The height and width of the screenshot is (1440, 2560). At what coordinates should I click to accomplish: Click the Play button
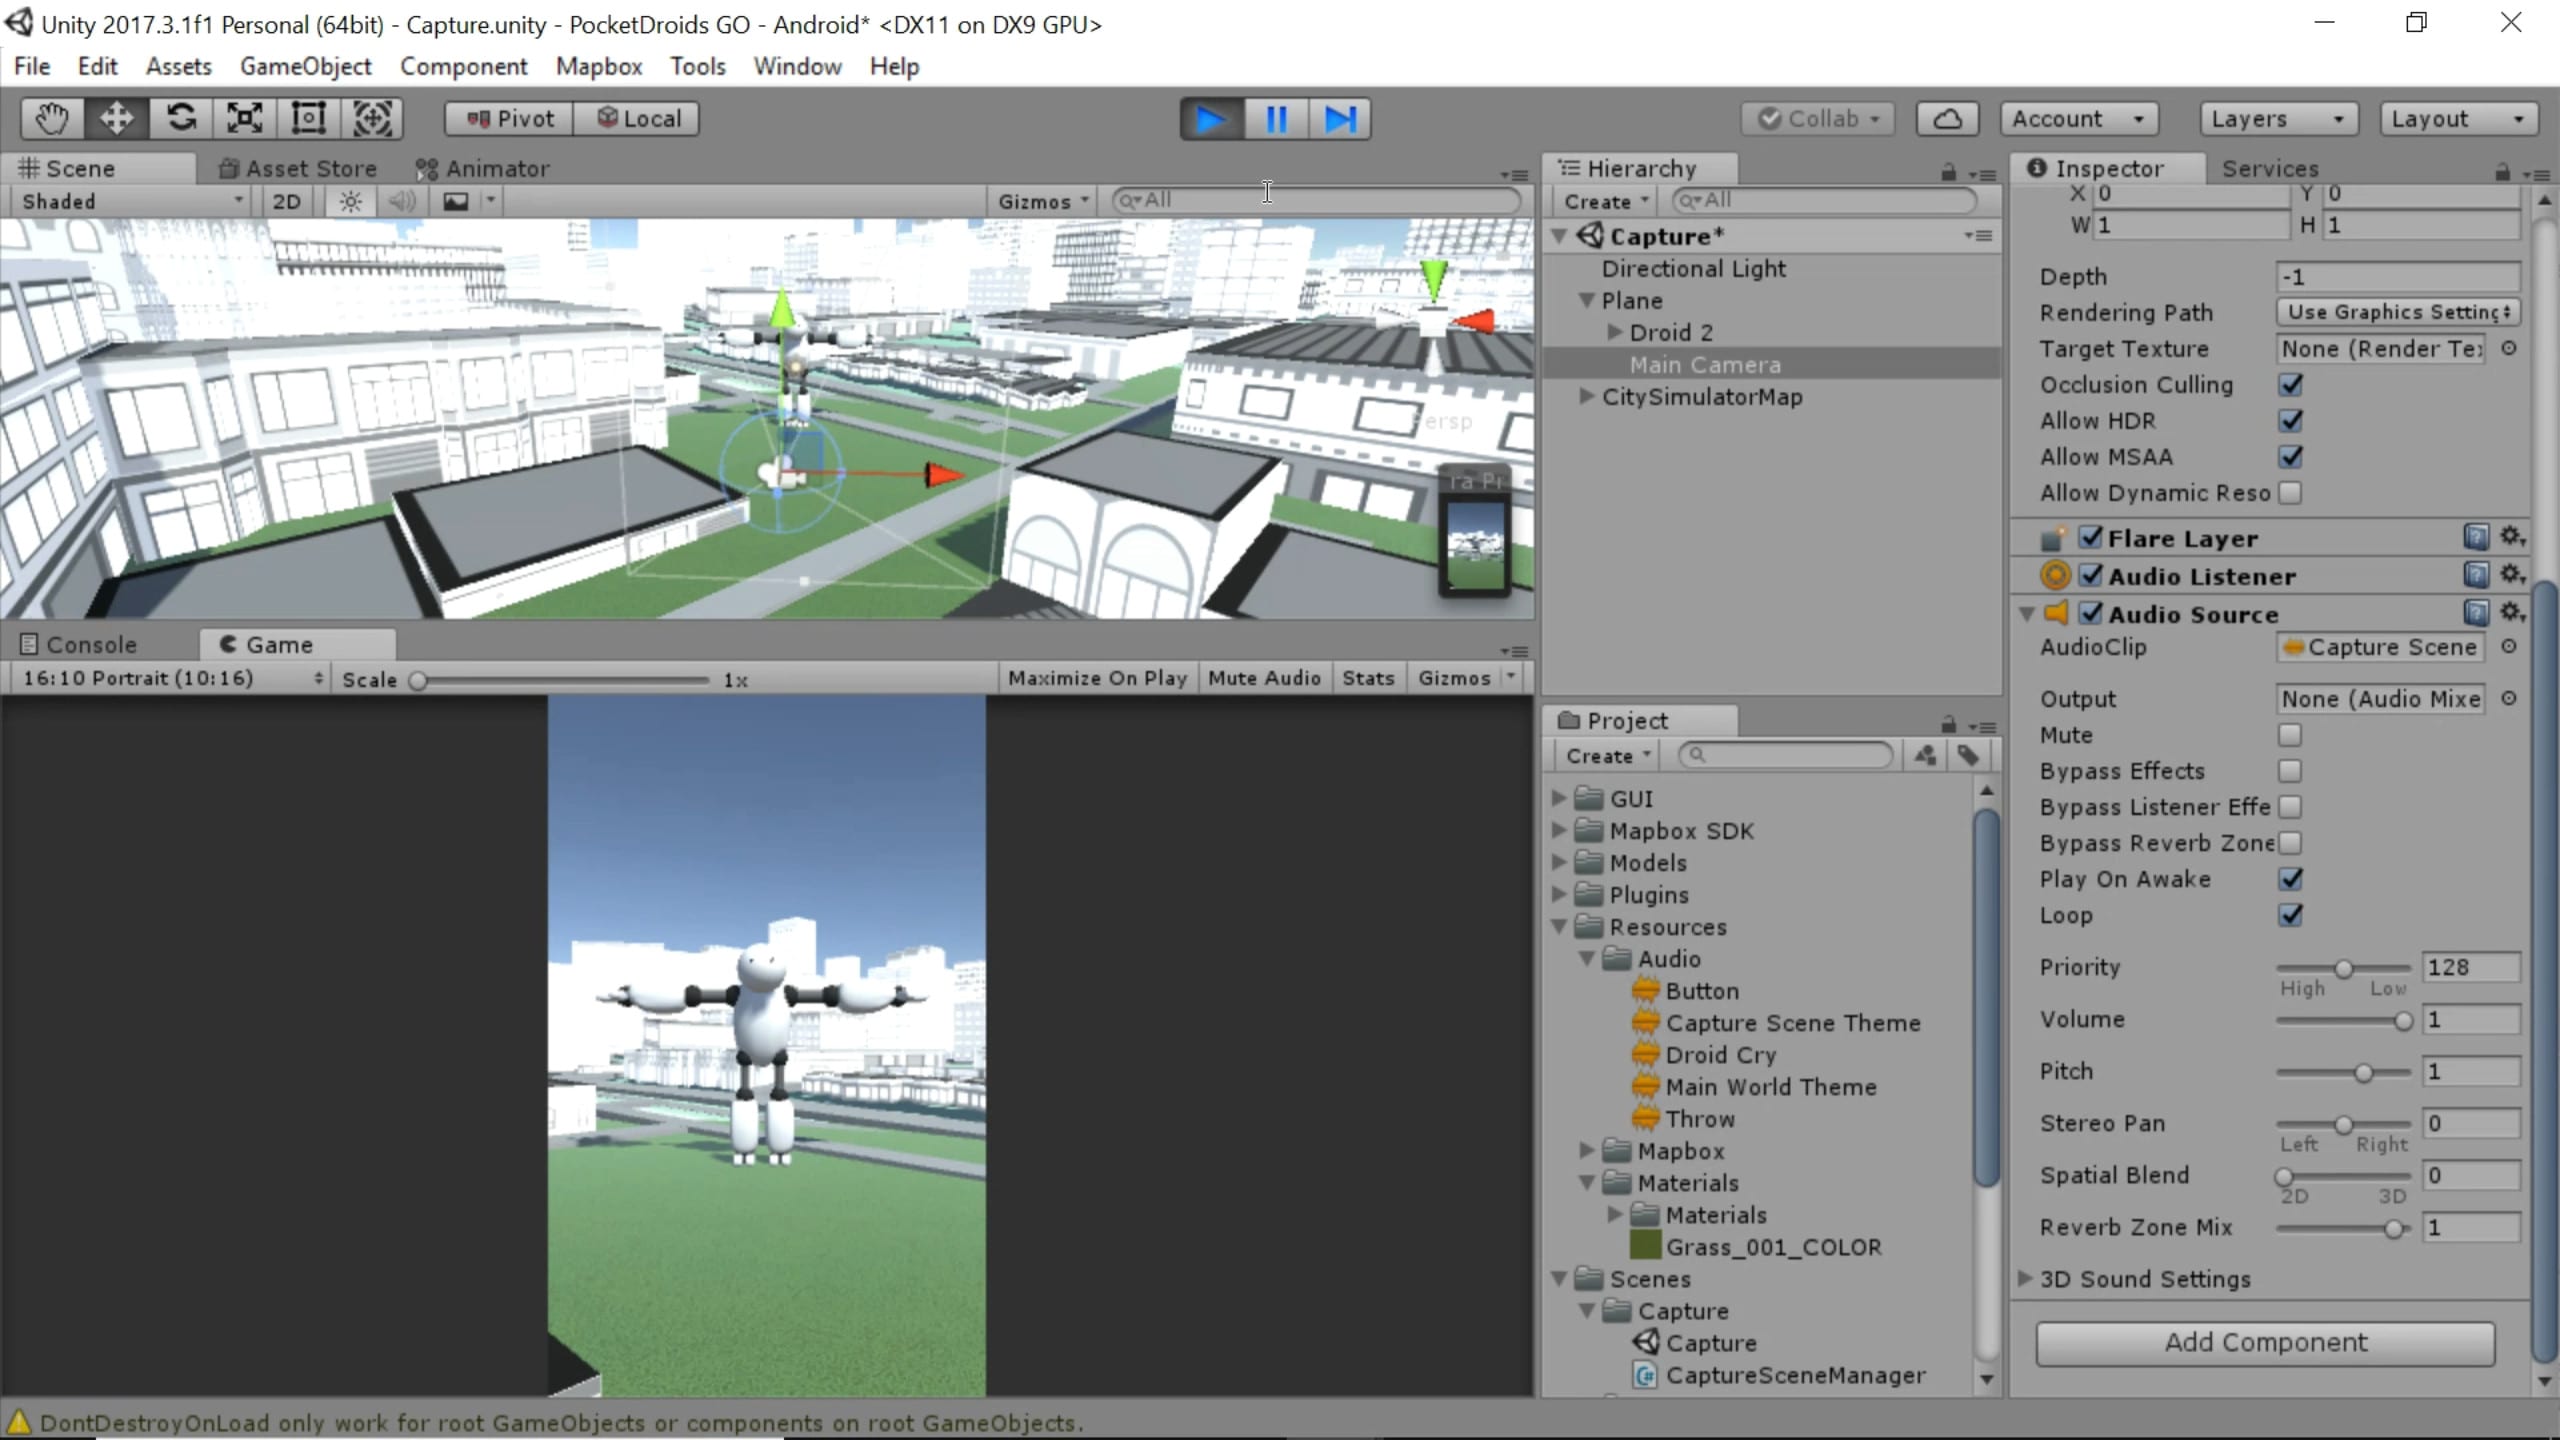pyautogui.click(x=1211, y=119)
